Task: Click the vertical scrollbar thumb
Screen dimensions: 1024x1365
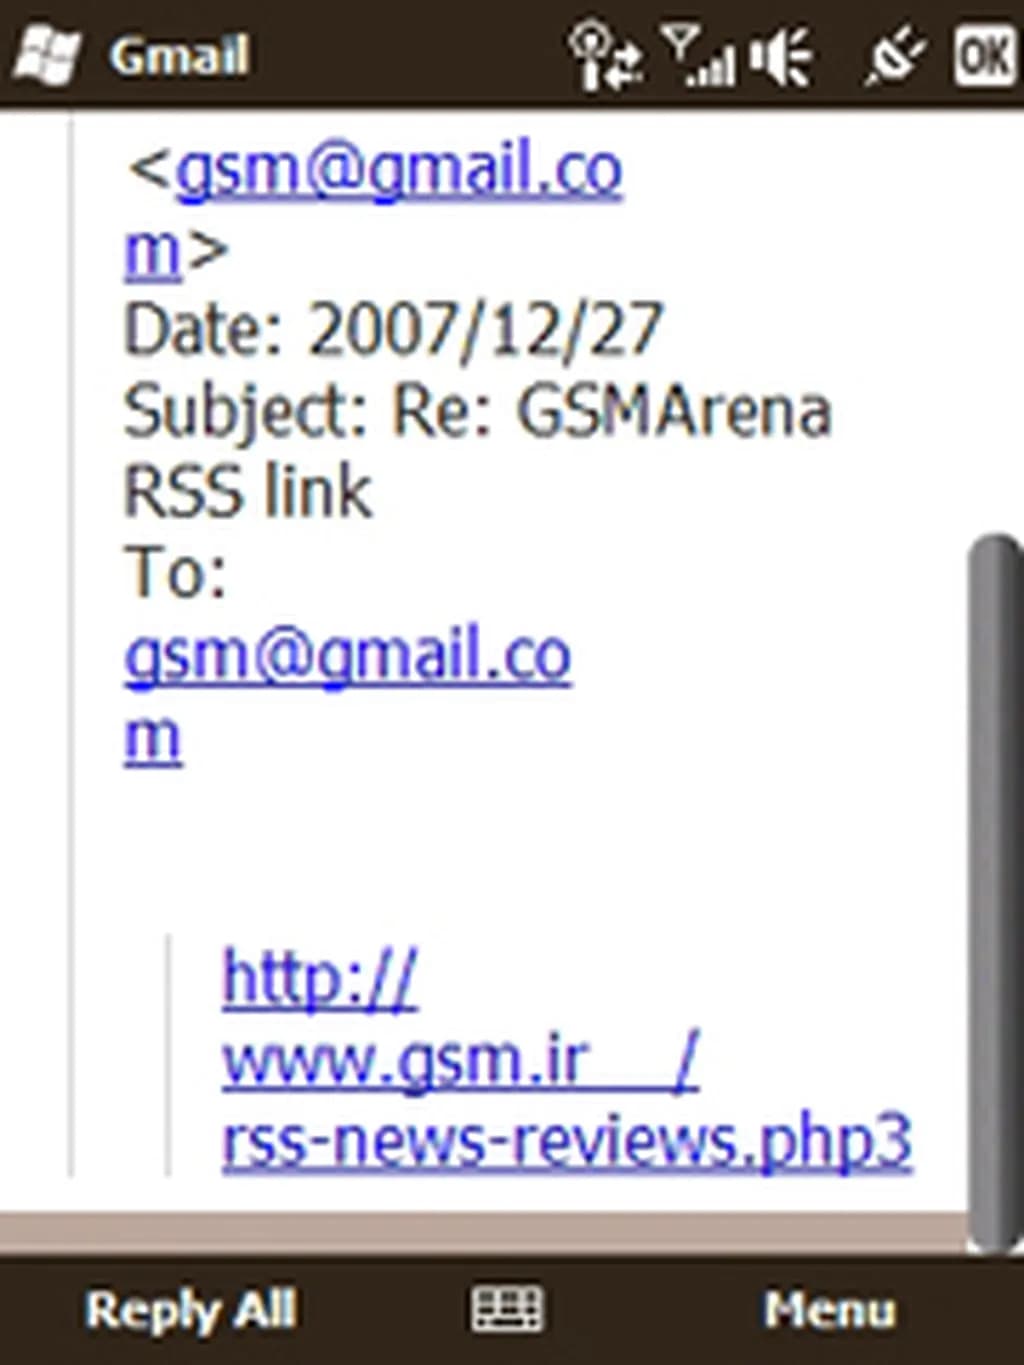Action: (x=996, y=893)
